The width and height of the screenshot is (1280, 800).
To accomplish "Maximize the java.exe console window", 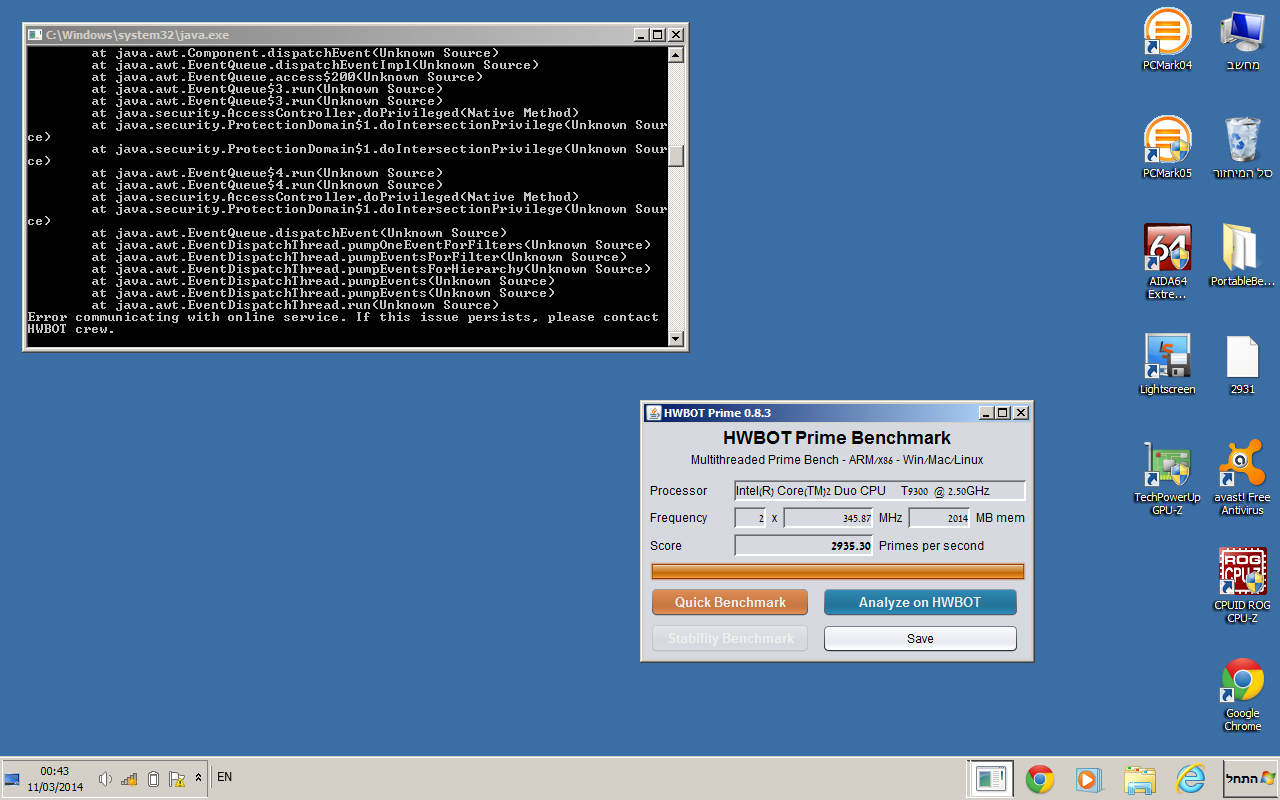I will point(658,34).
